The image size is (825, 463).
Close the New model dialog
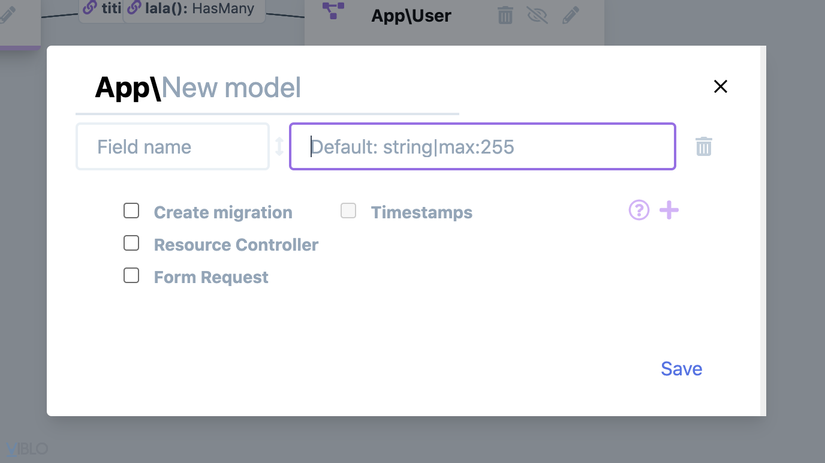tap(720, 87)
